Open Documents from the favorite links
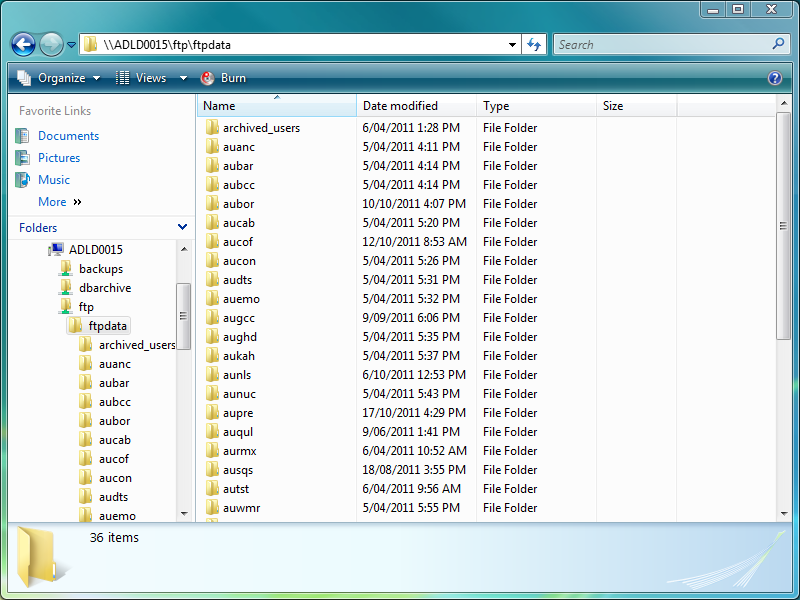Screen dimensions: 800x600 (x=67, y=135)
